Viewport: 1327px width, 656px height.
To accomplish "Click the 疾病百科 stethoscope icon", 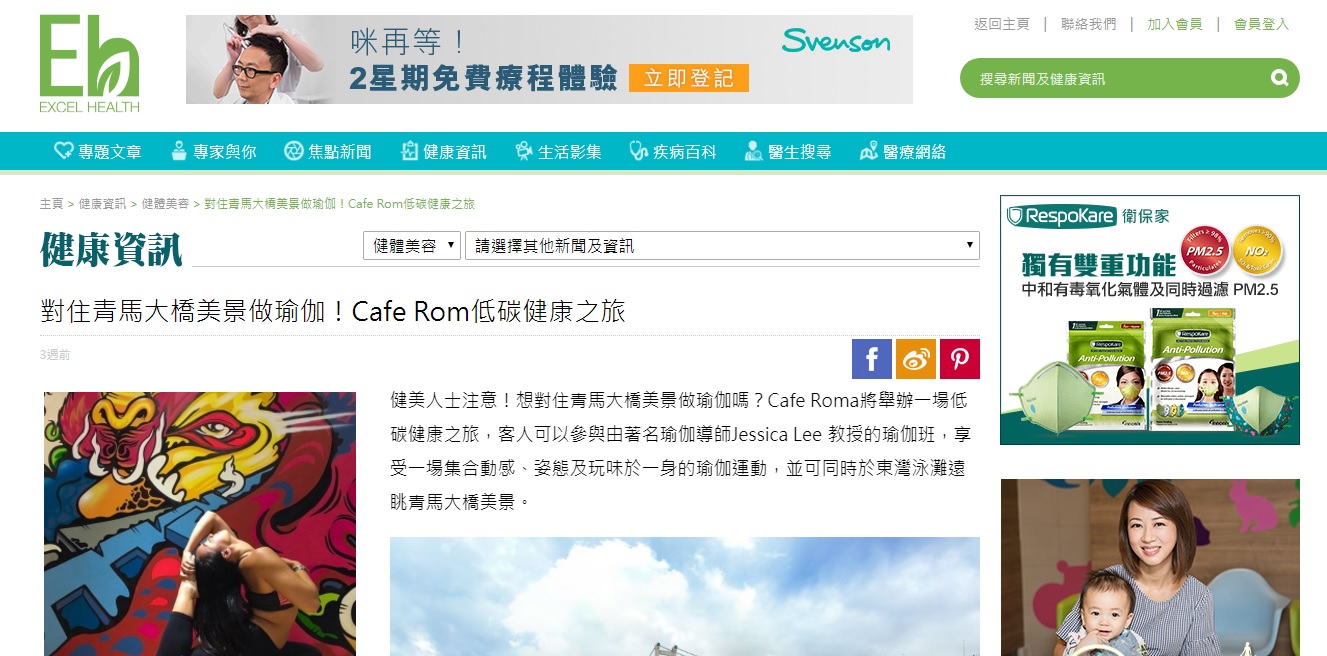I will 639,151.
